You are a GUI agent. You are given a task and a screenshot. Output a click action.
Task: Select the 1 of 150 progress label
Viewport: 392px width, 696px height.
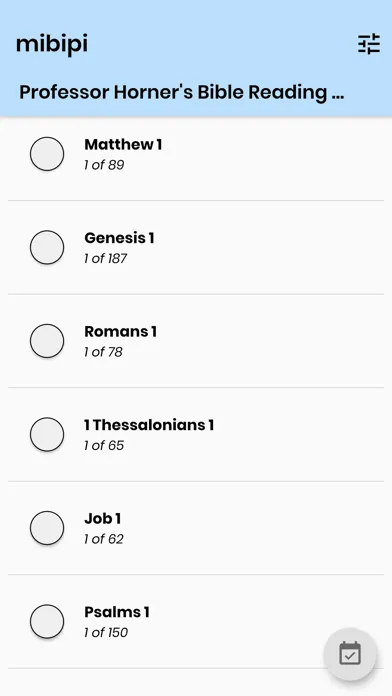pyautogui.click(x=106, y=633)
